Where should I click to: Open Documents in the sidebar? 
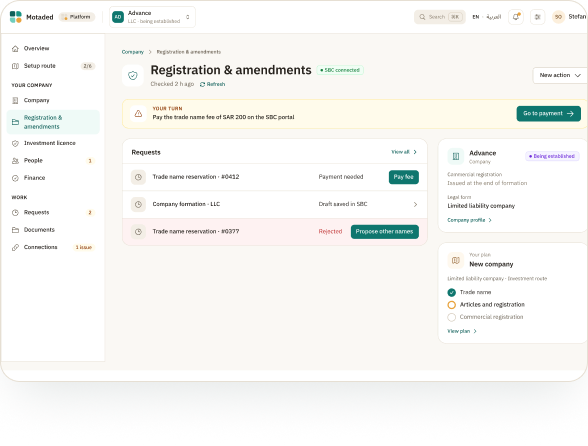tap(53, 230)
